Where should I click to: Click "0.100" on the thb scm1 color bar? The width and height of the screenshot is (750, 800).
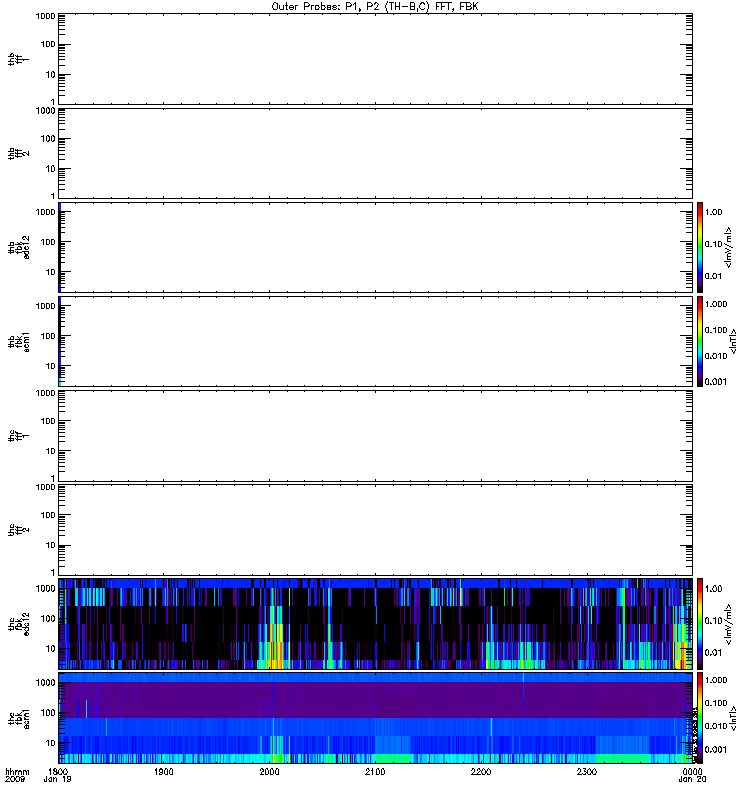click(716, 330)
